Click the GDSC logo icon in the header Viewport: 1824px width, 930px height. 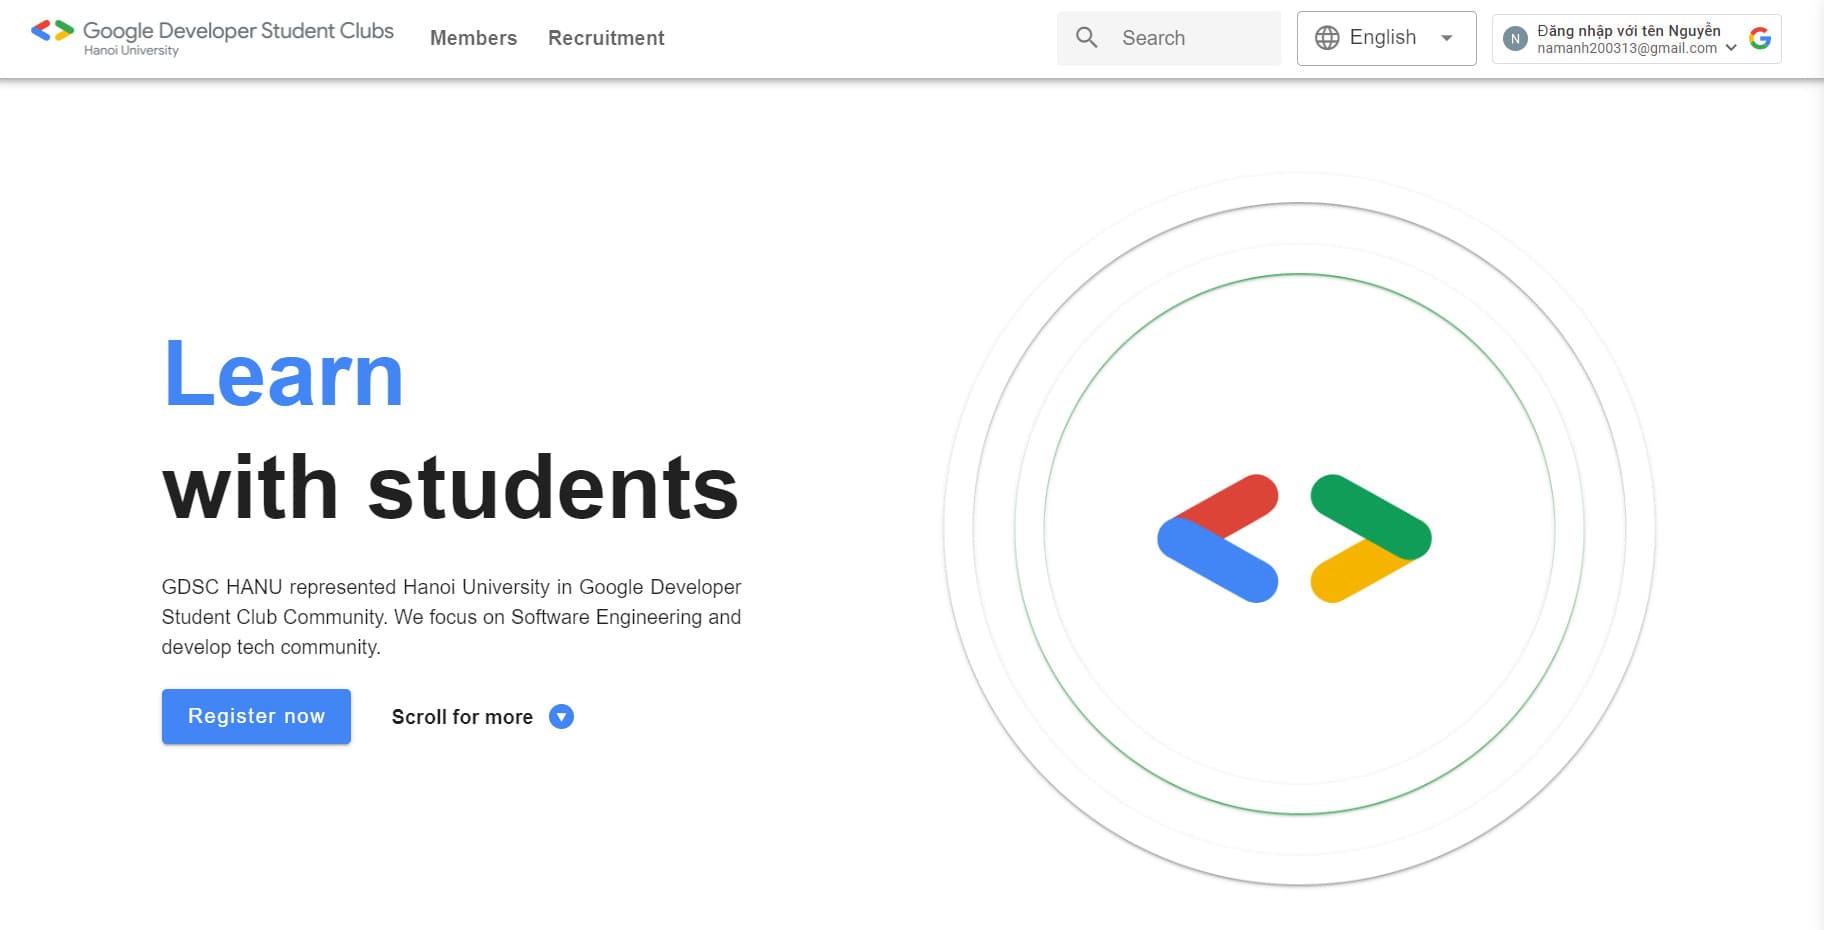(52, 31)
